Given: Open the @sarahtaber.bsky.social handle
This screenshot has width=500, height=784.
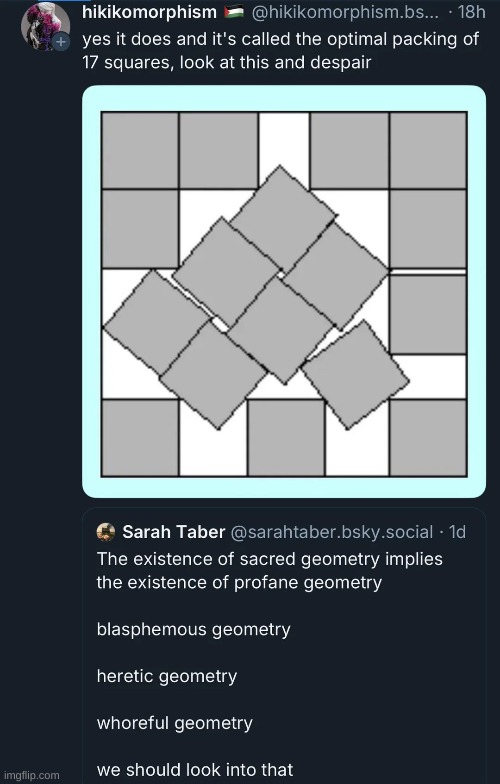Looking at the screenshot, I should click(332, 532).
